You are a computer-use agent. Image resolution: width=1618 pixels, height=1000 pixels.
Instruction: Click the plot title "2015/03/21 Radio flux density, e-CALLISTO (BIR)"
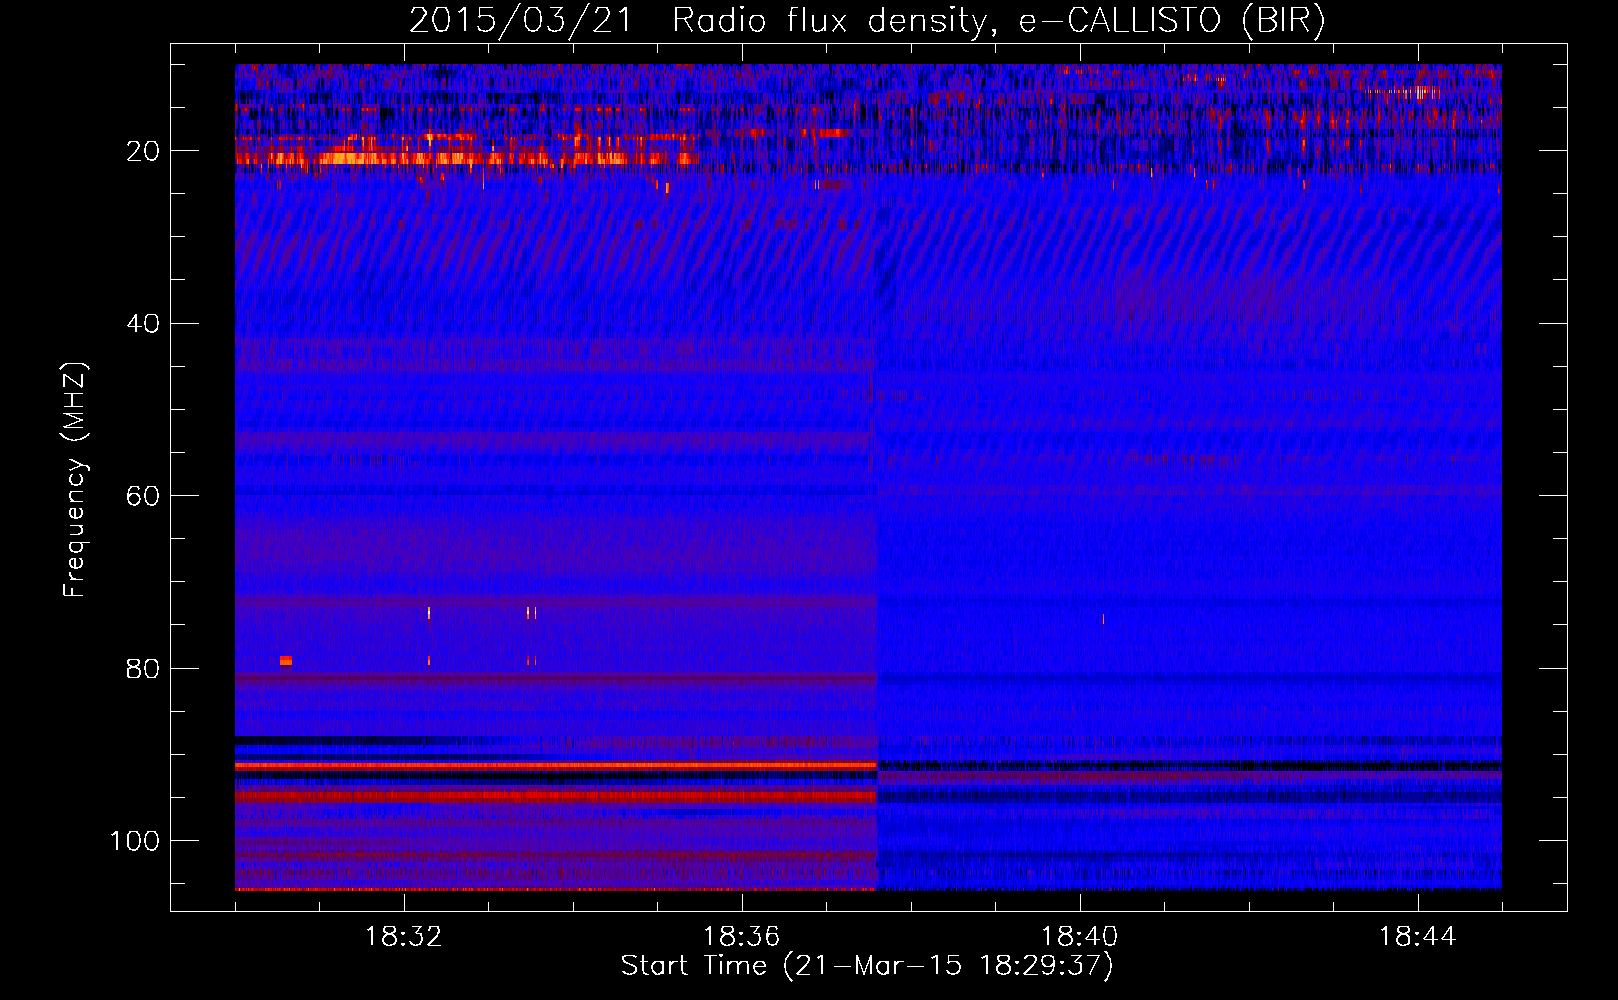(x=867, y=21)
